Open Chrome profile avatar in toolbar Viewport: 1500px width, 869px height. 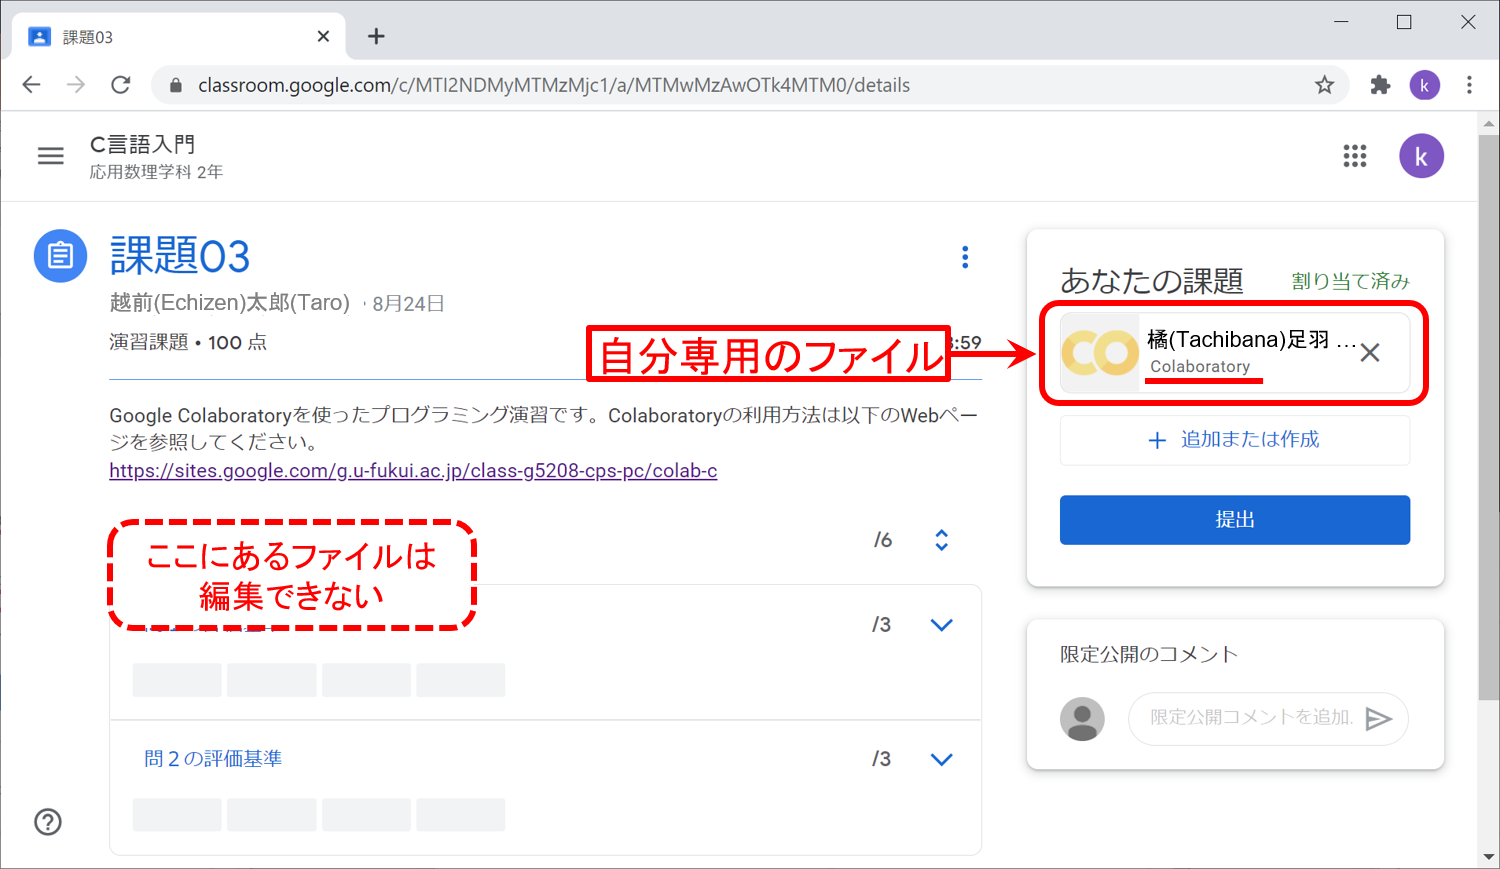pos(1425,85)
